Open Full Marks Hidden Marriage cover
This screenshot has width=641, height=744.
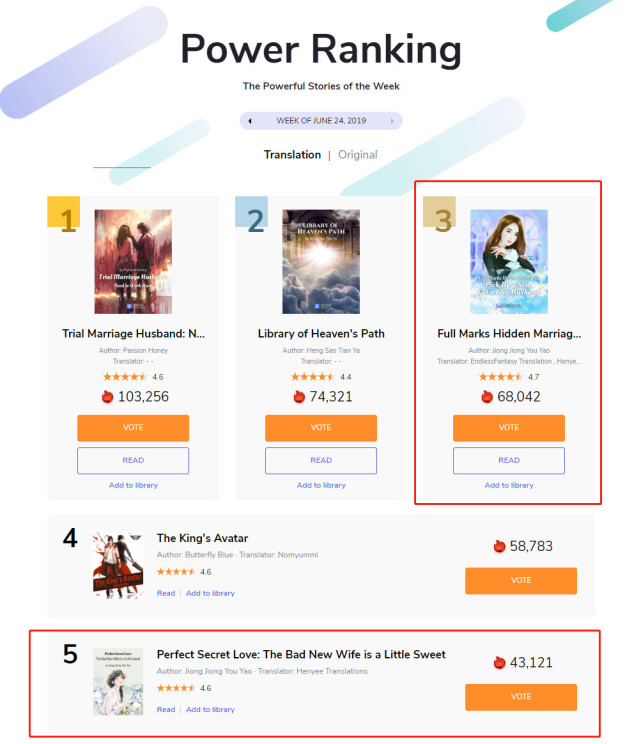coord(509,261)
